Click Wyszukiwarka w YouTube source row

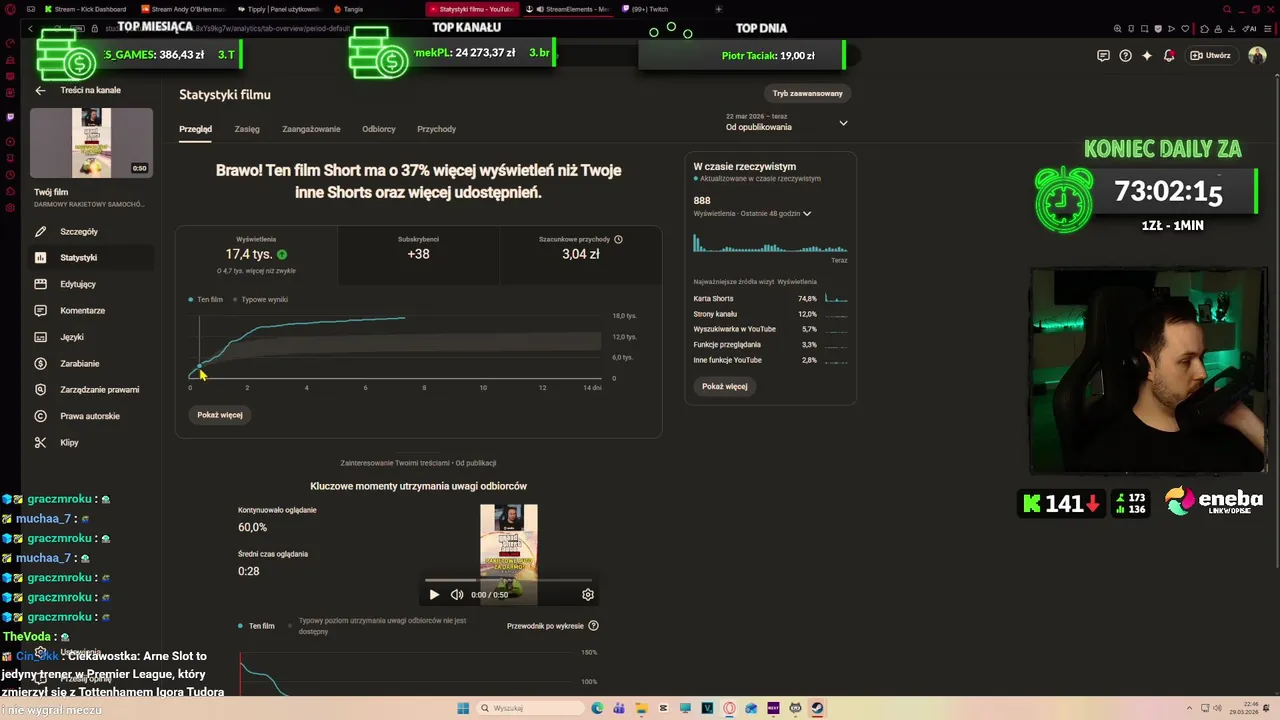tap(770, 329)
